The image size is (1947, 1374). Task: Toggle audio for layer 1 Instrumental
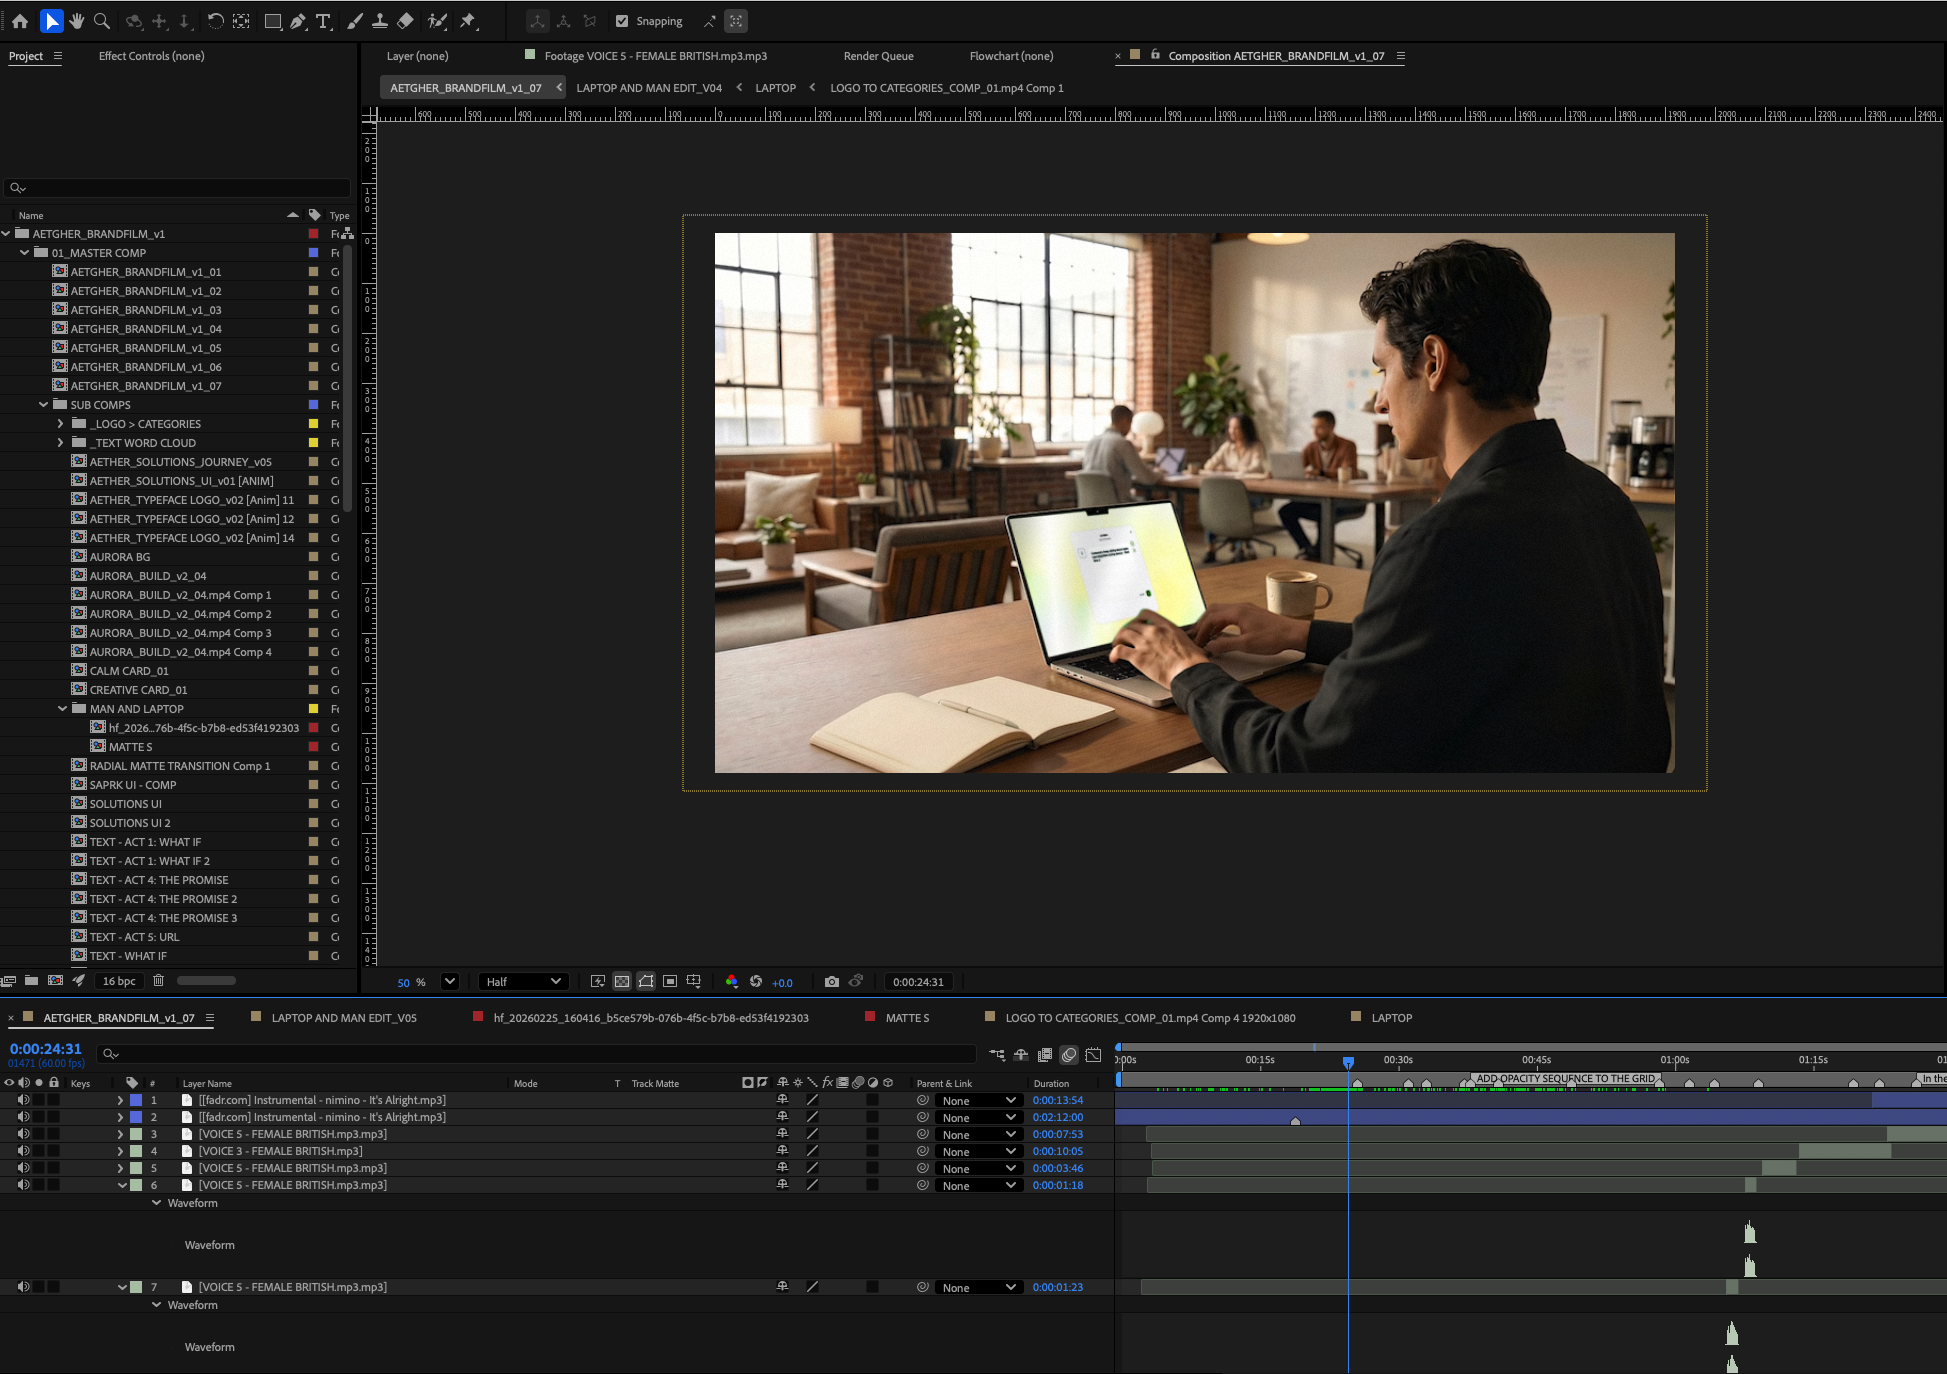pos(23,1100)
